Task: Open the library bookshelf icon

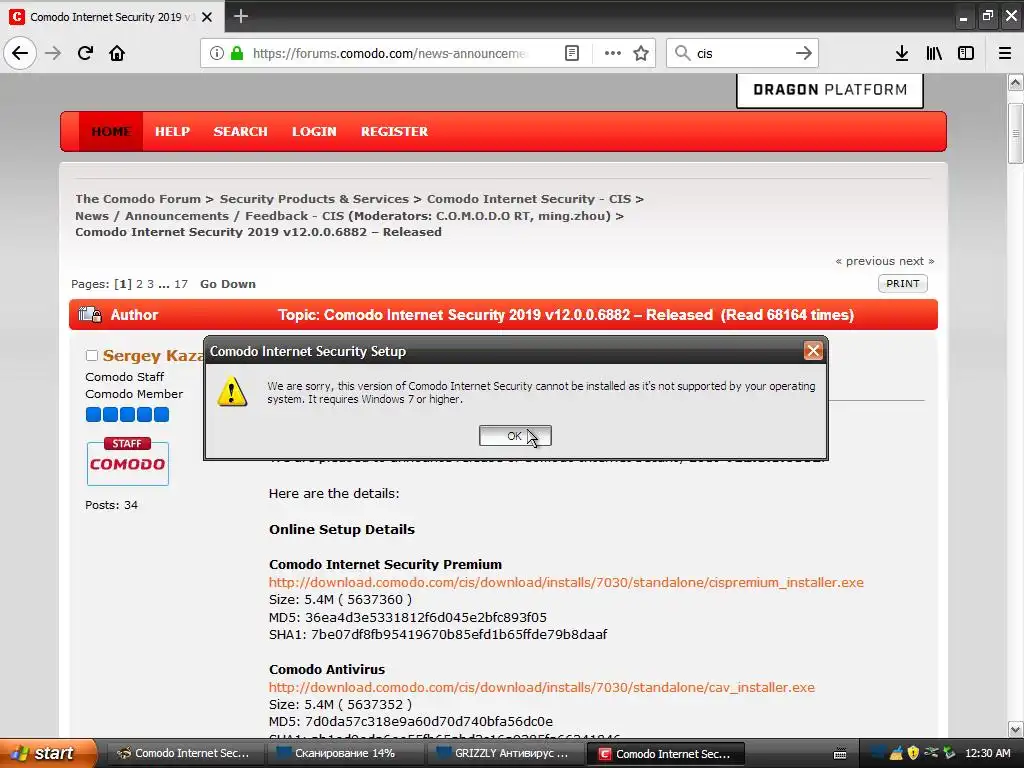Action: click(934, 53)
